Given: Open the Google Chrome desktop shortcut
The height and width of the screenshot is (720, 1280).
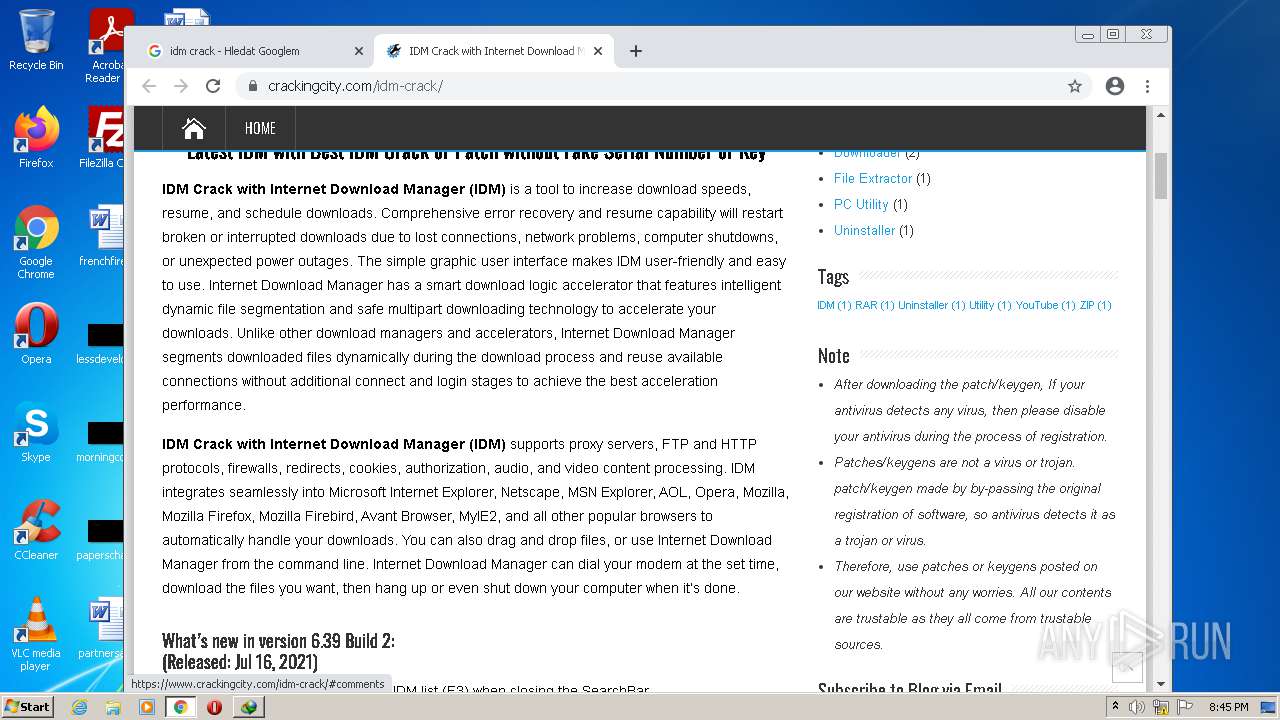Looking at the screenshot, I should [36, 242].
